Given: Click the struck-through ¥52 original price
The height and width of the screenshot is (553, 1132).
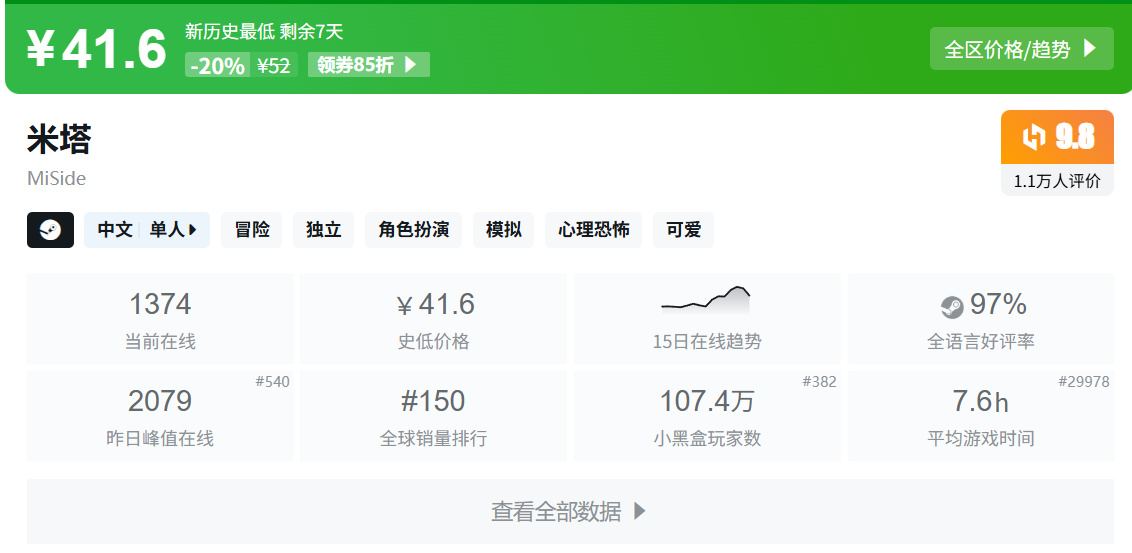Looking at the screenshot, I should [274, 66].
